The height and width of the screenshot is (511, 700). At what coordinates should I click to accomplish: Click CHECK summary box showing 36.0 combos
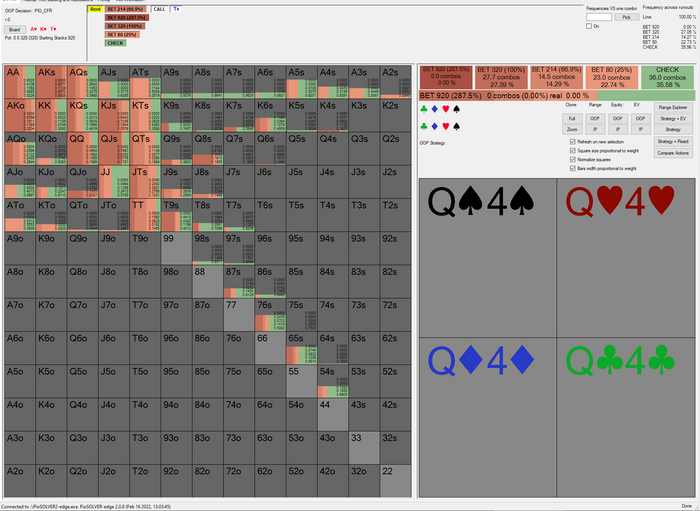coord(667,77)
